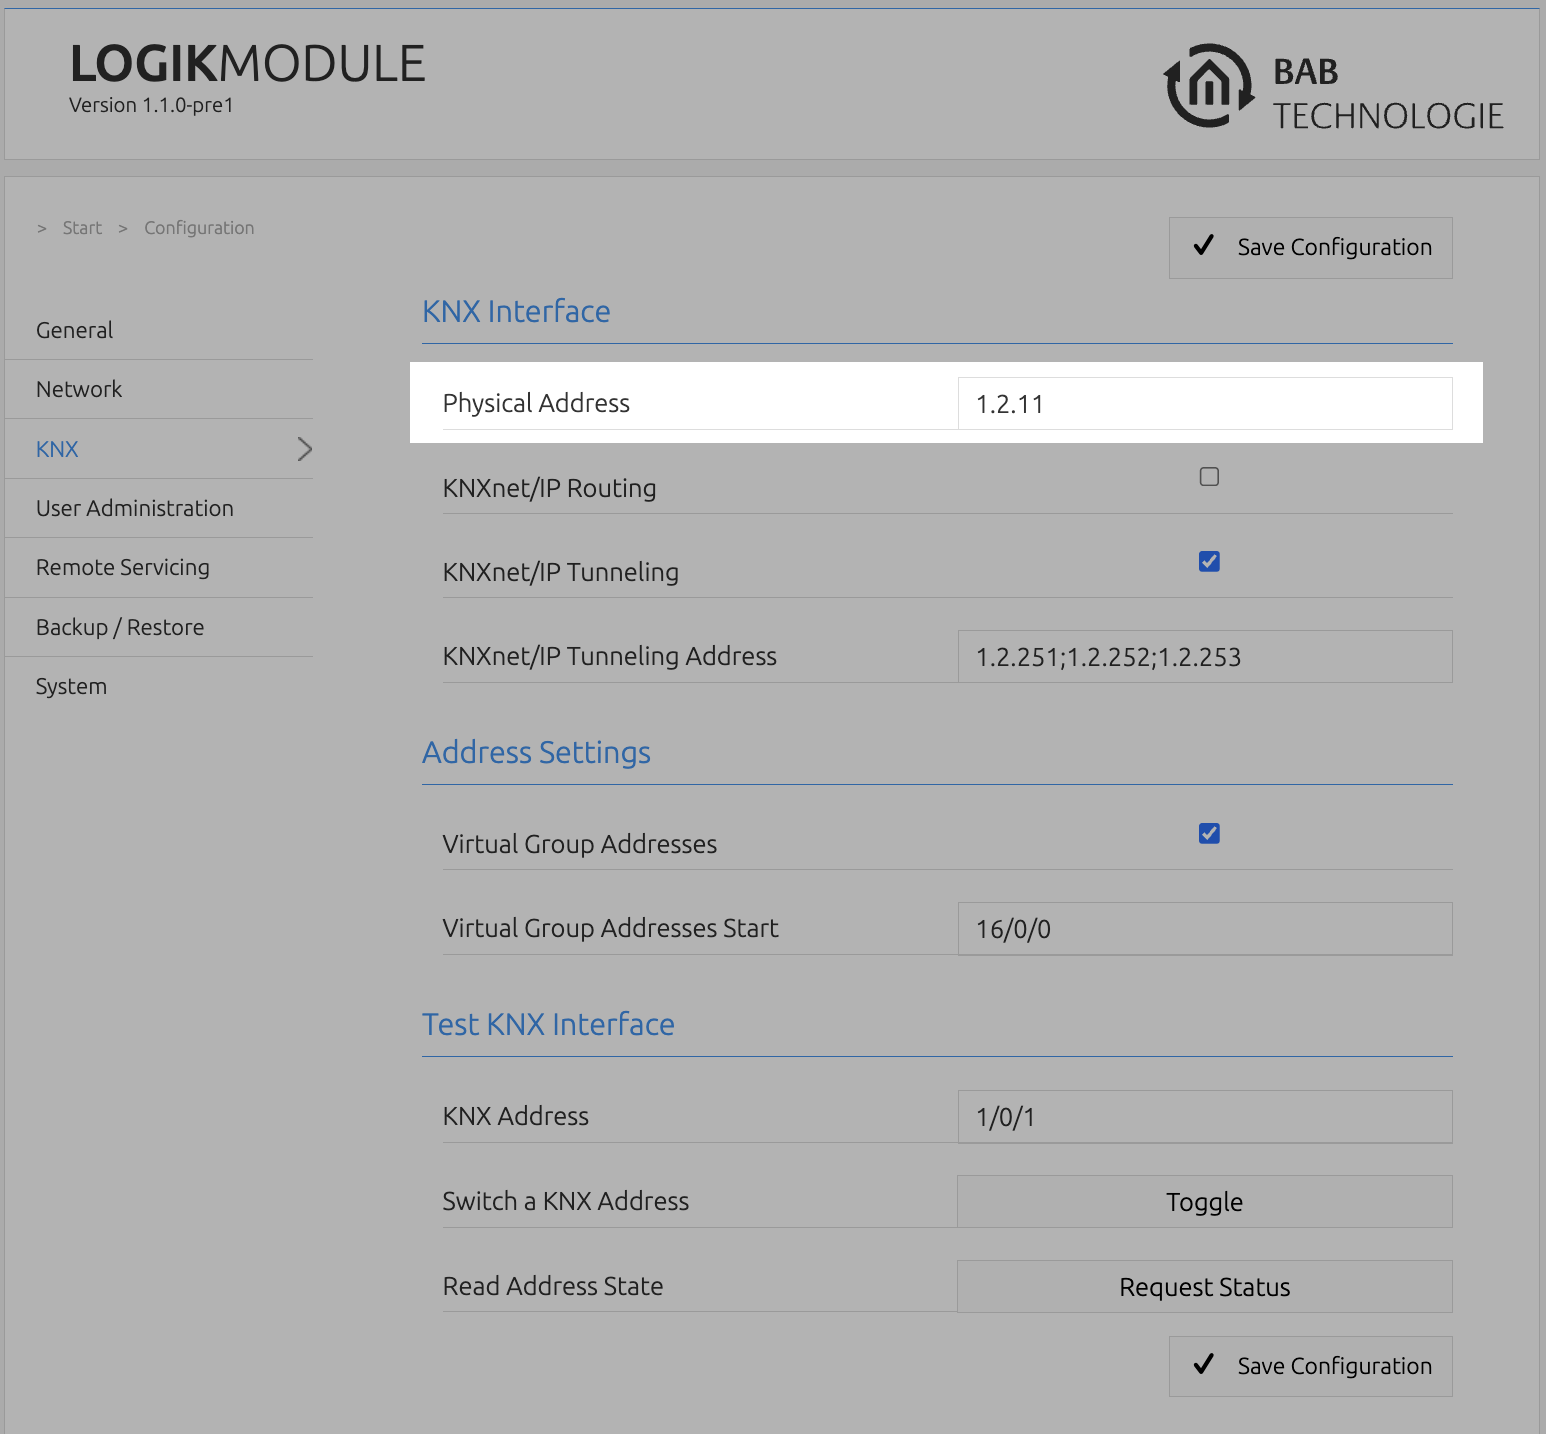
Task: Click the BAB Technologie house logo icon
Action: tap(1208, 86)
